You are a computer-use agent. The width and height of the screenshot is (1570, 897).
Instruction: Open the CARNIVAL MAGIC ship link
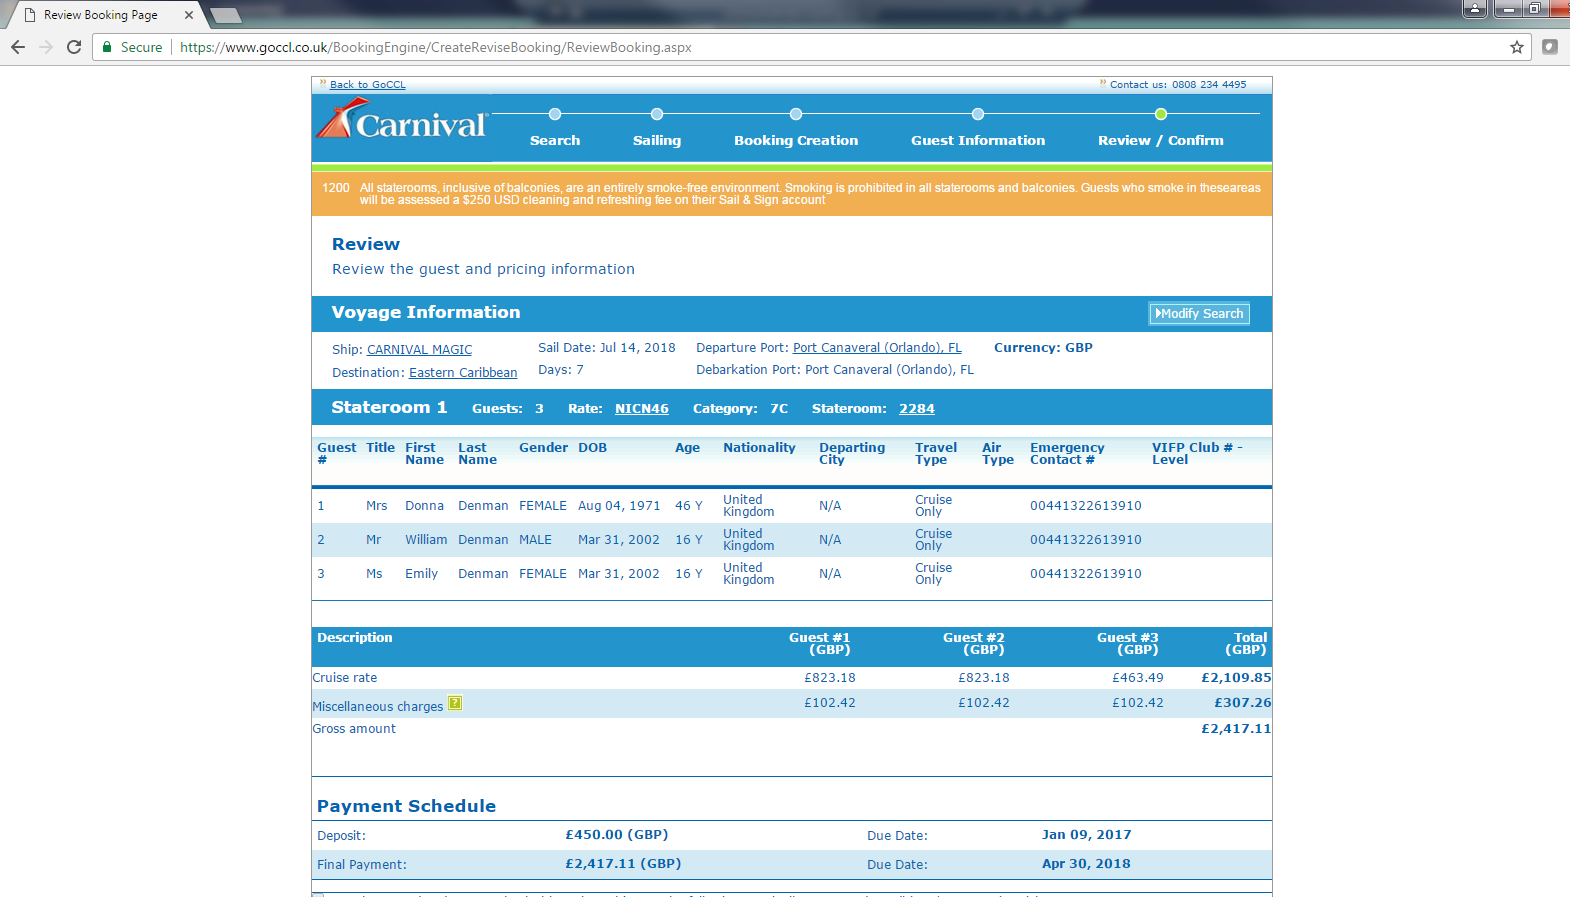pos(419,350)
